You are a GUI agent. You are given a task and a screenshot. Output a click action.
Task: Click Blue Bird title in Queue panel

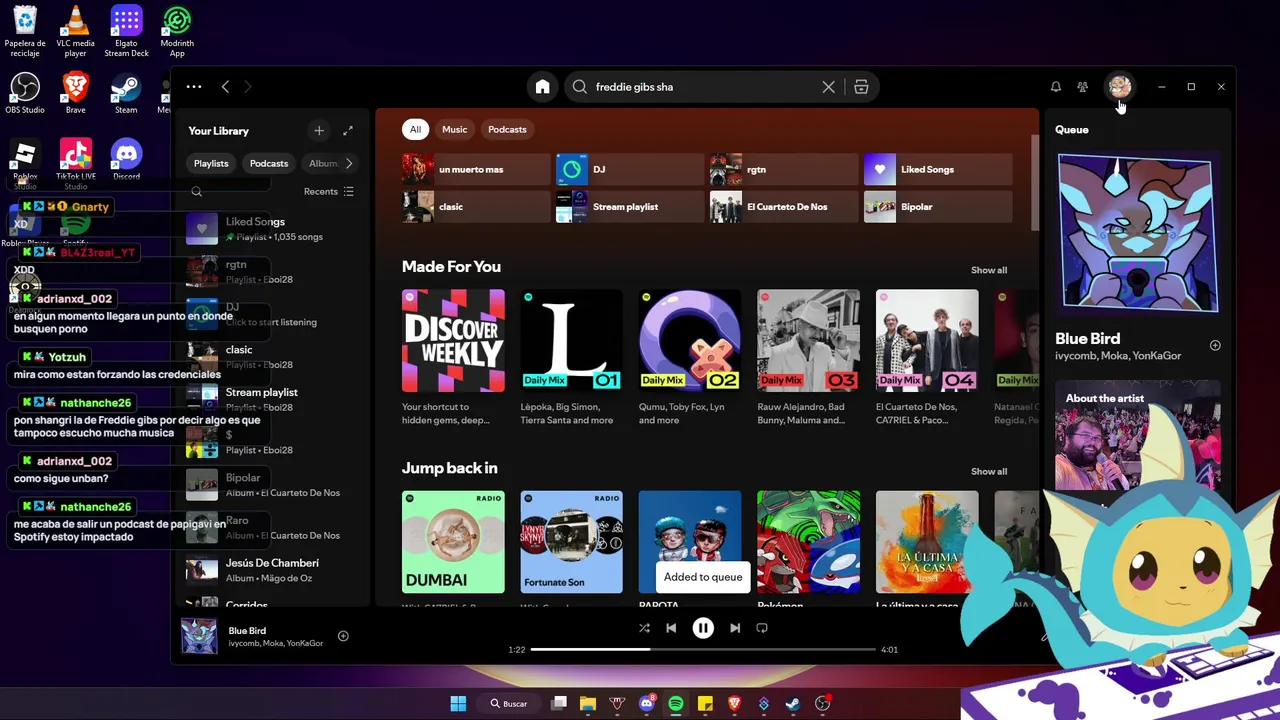click(1087, 339)
